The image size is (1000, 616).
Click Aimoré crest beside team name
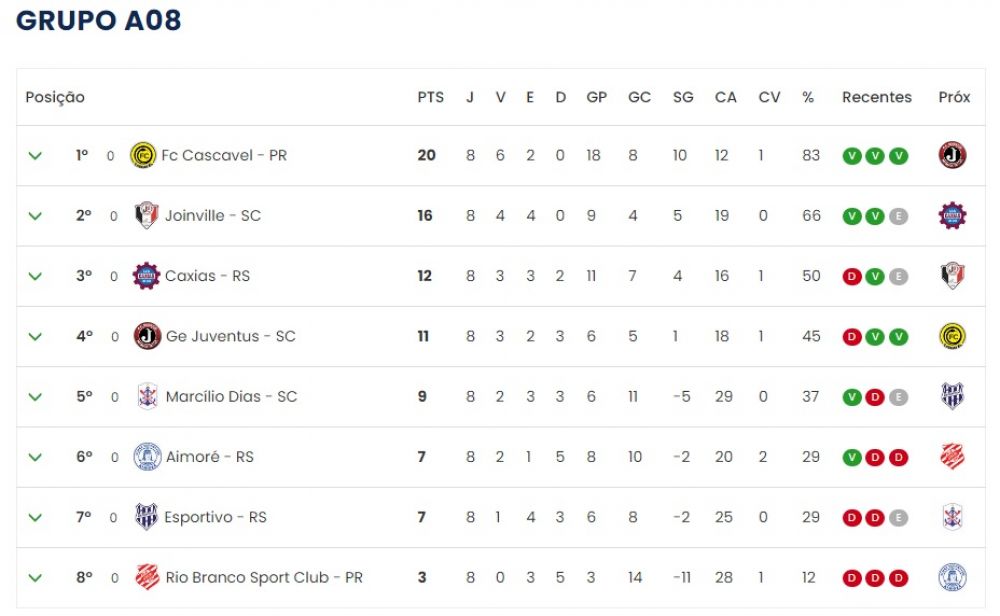147,457
